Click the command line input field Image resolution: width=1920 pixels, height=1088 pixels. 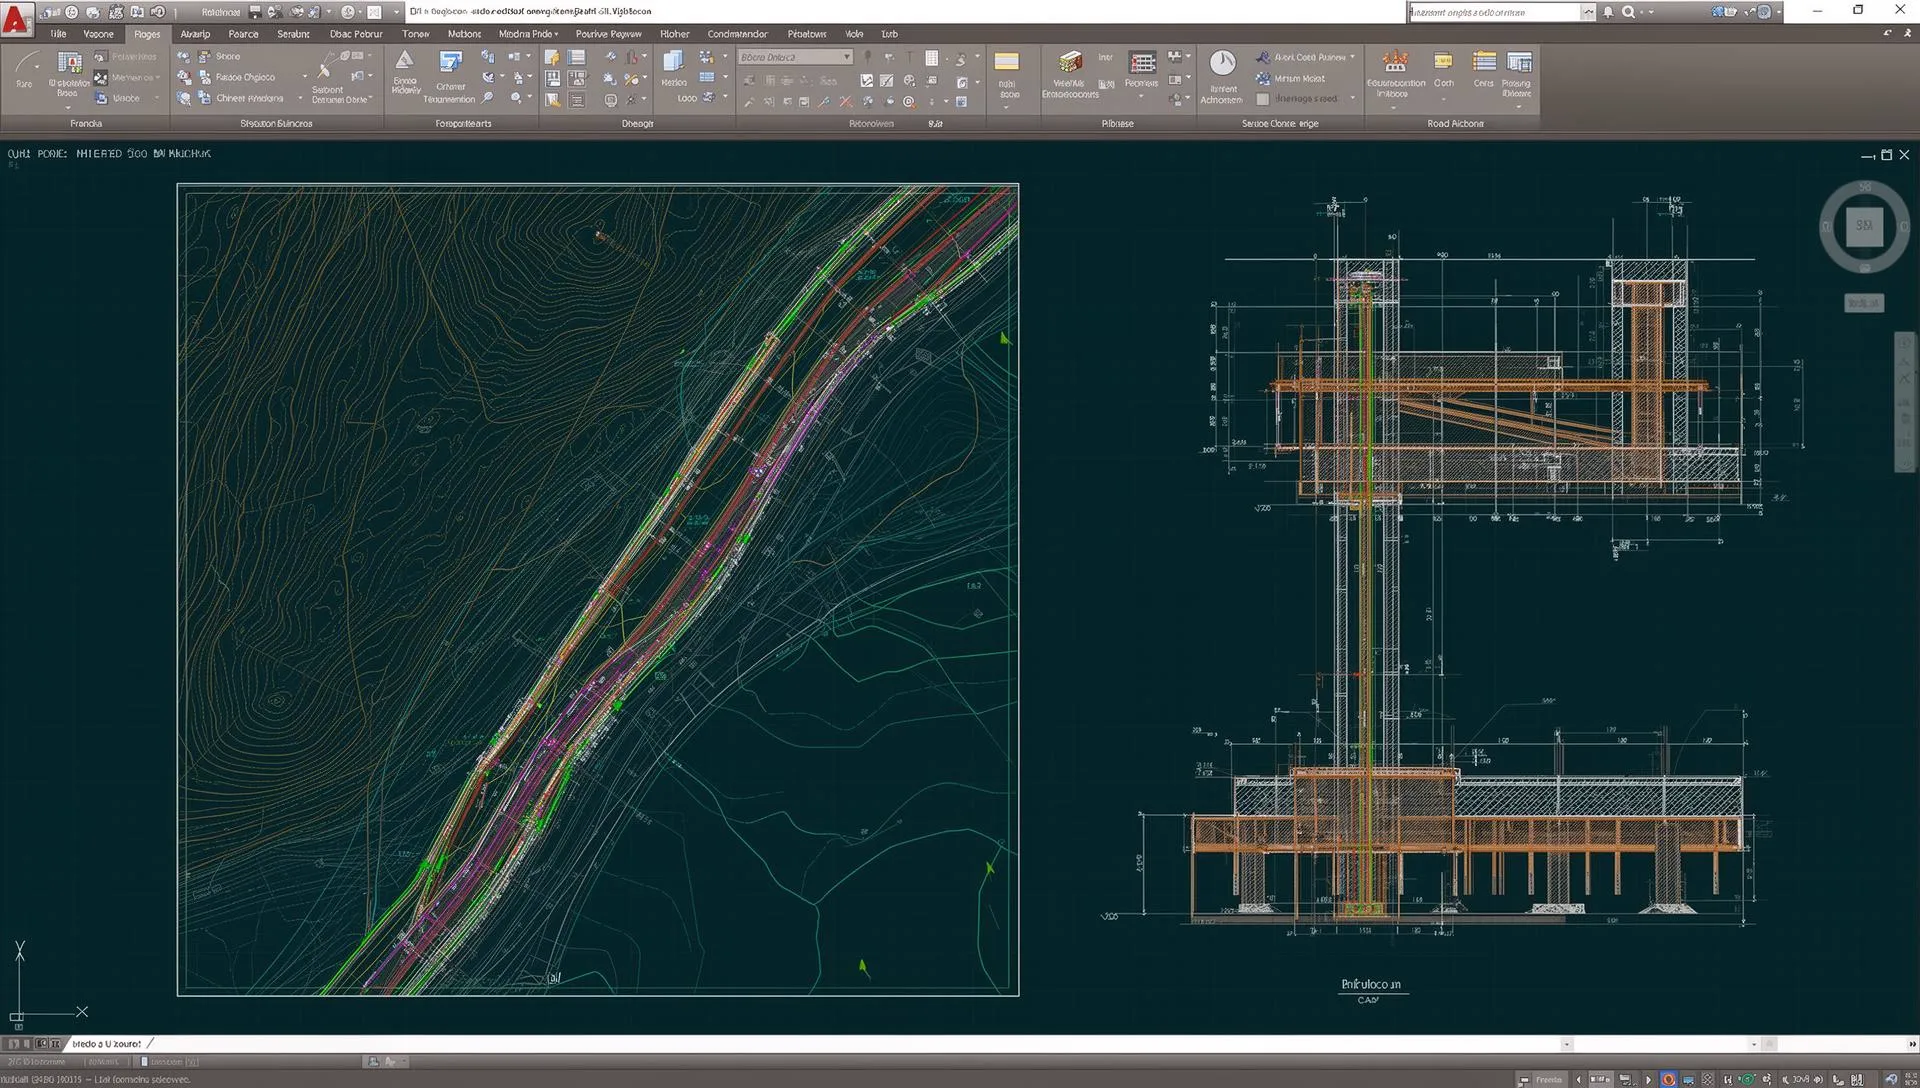(x=860, y=1043)
